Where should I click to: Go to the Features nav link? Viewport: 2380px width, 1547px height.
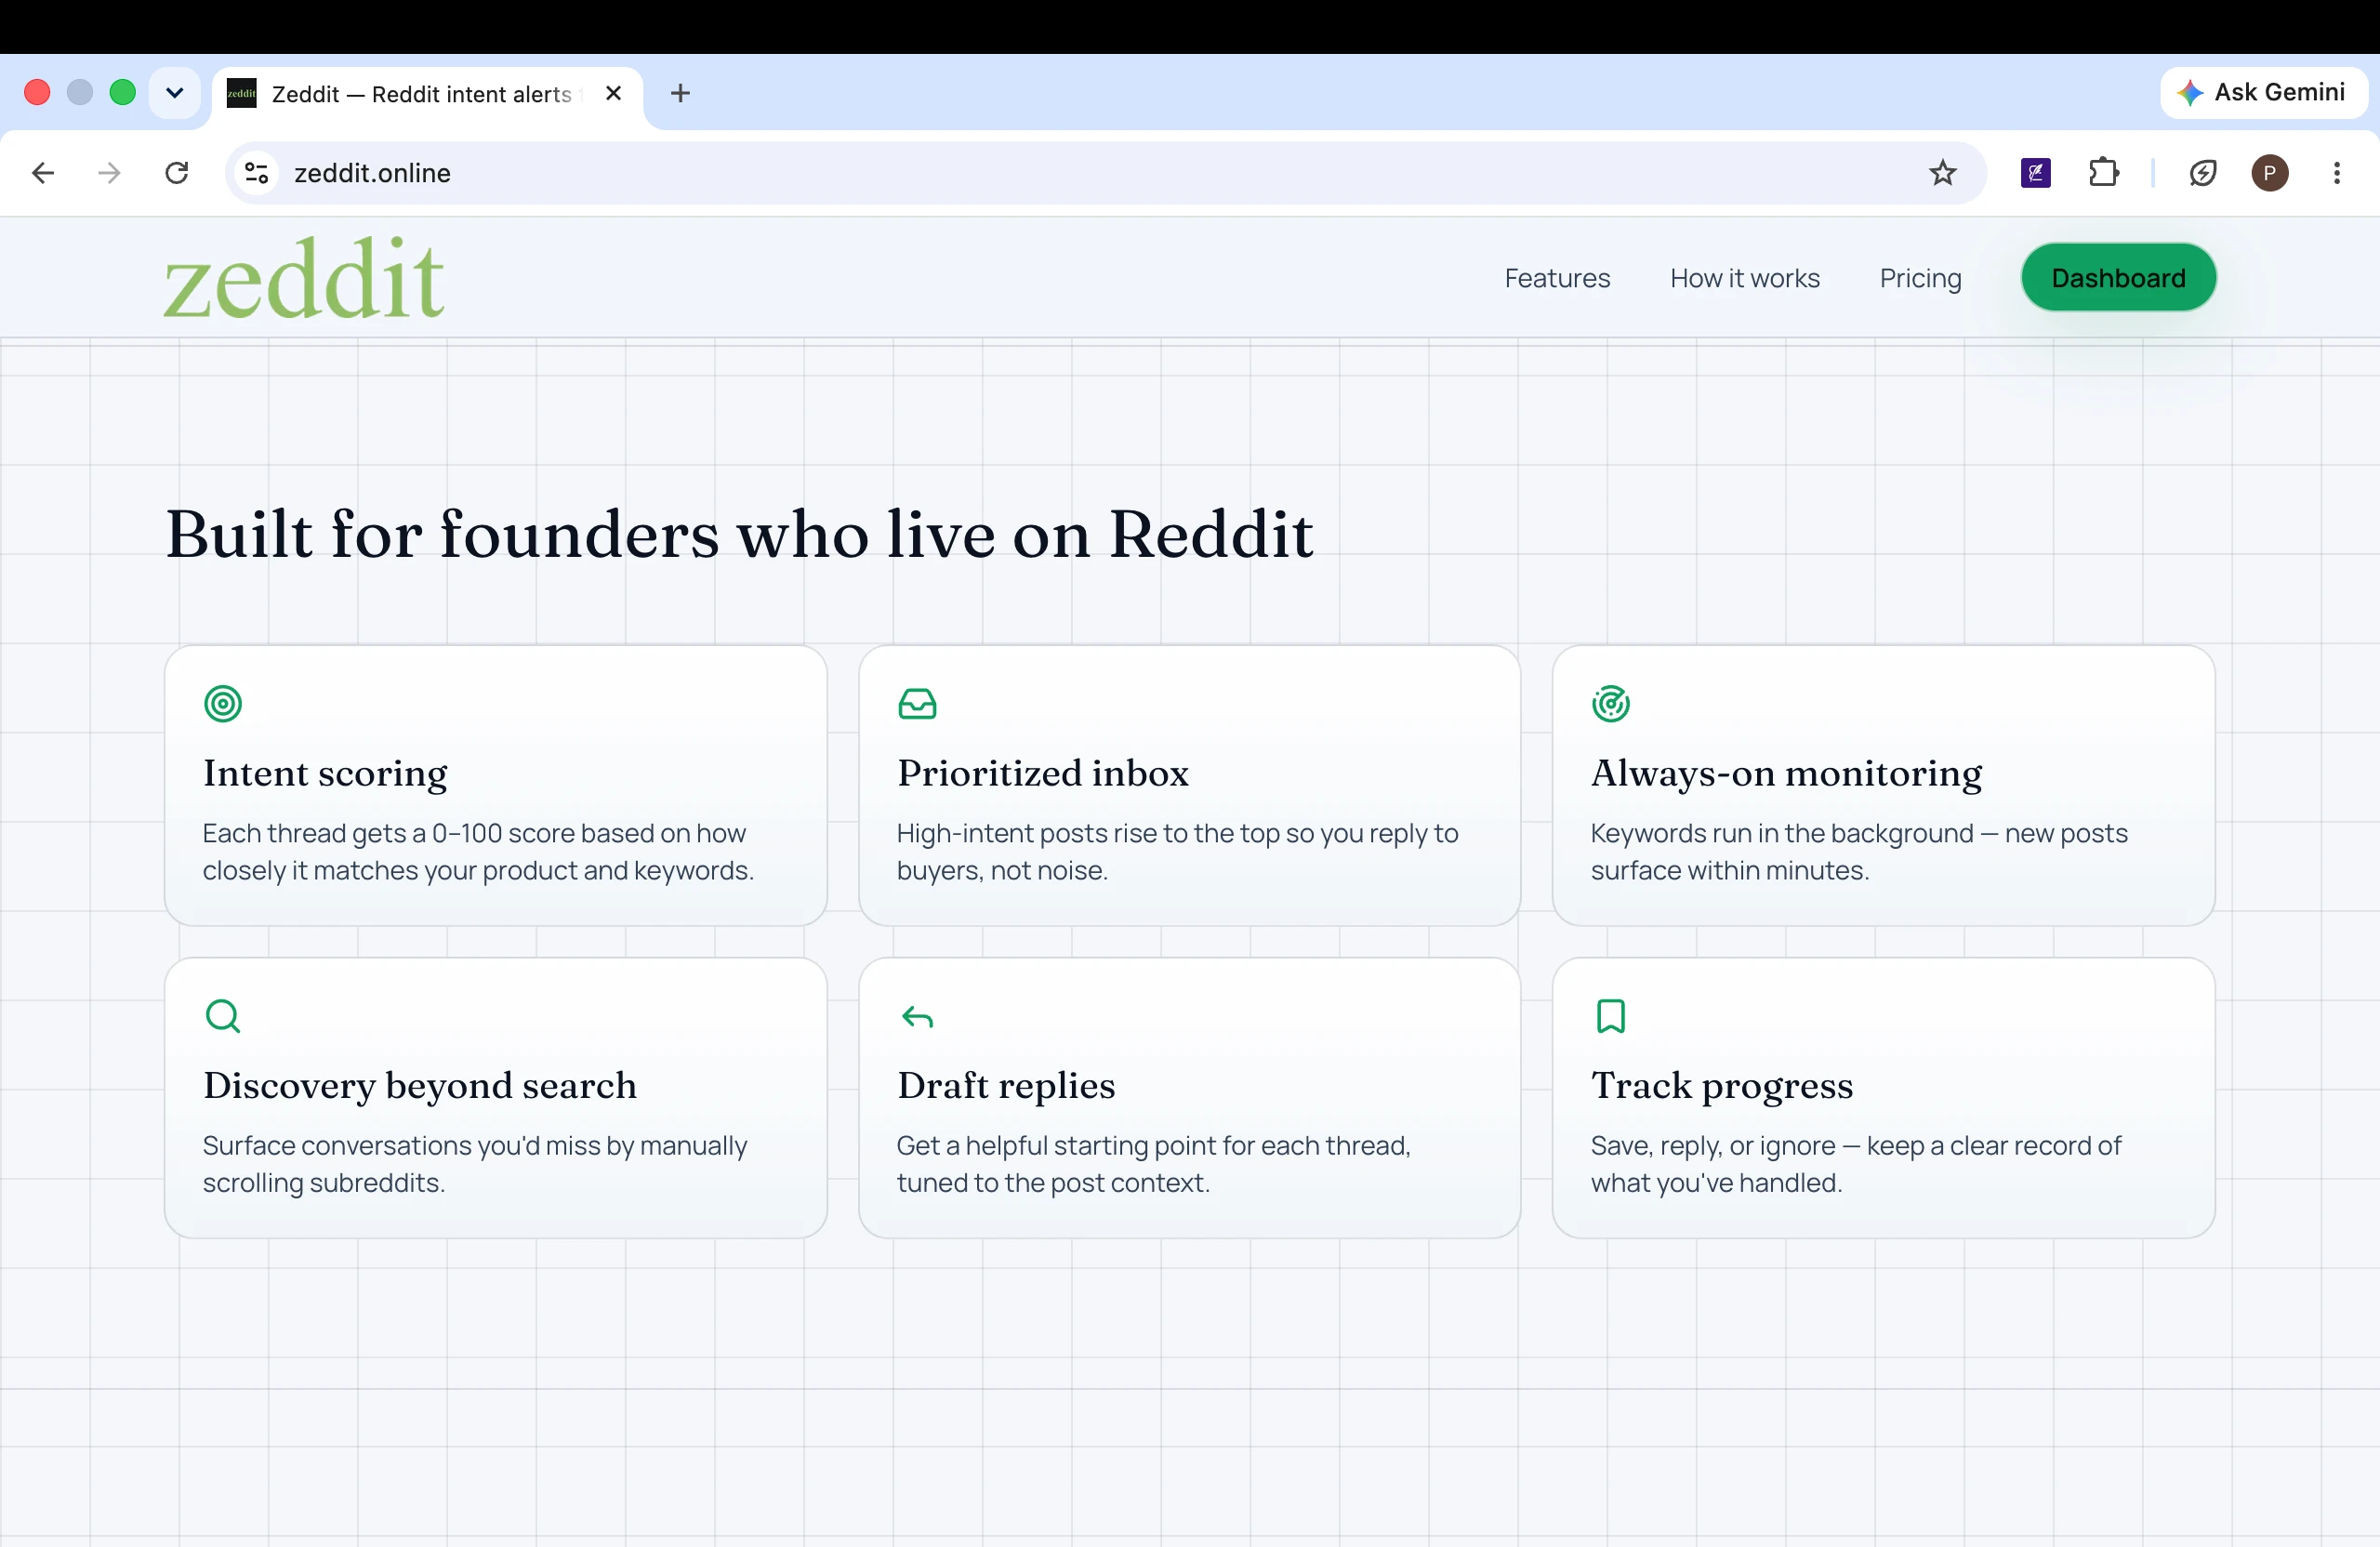[x=1557, y=278]
